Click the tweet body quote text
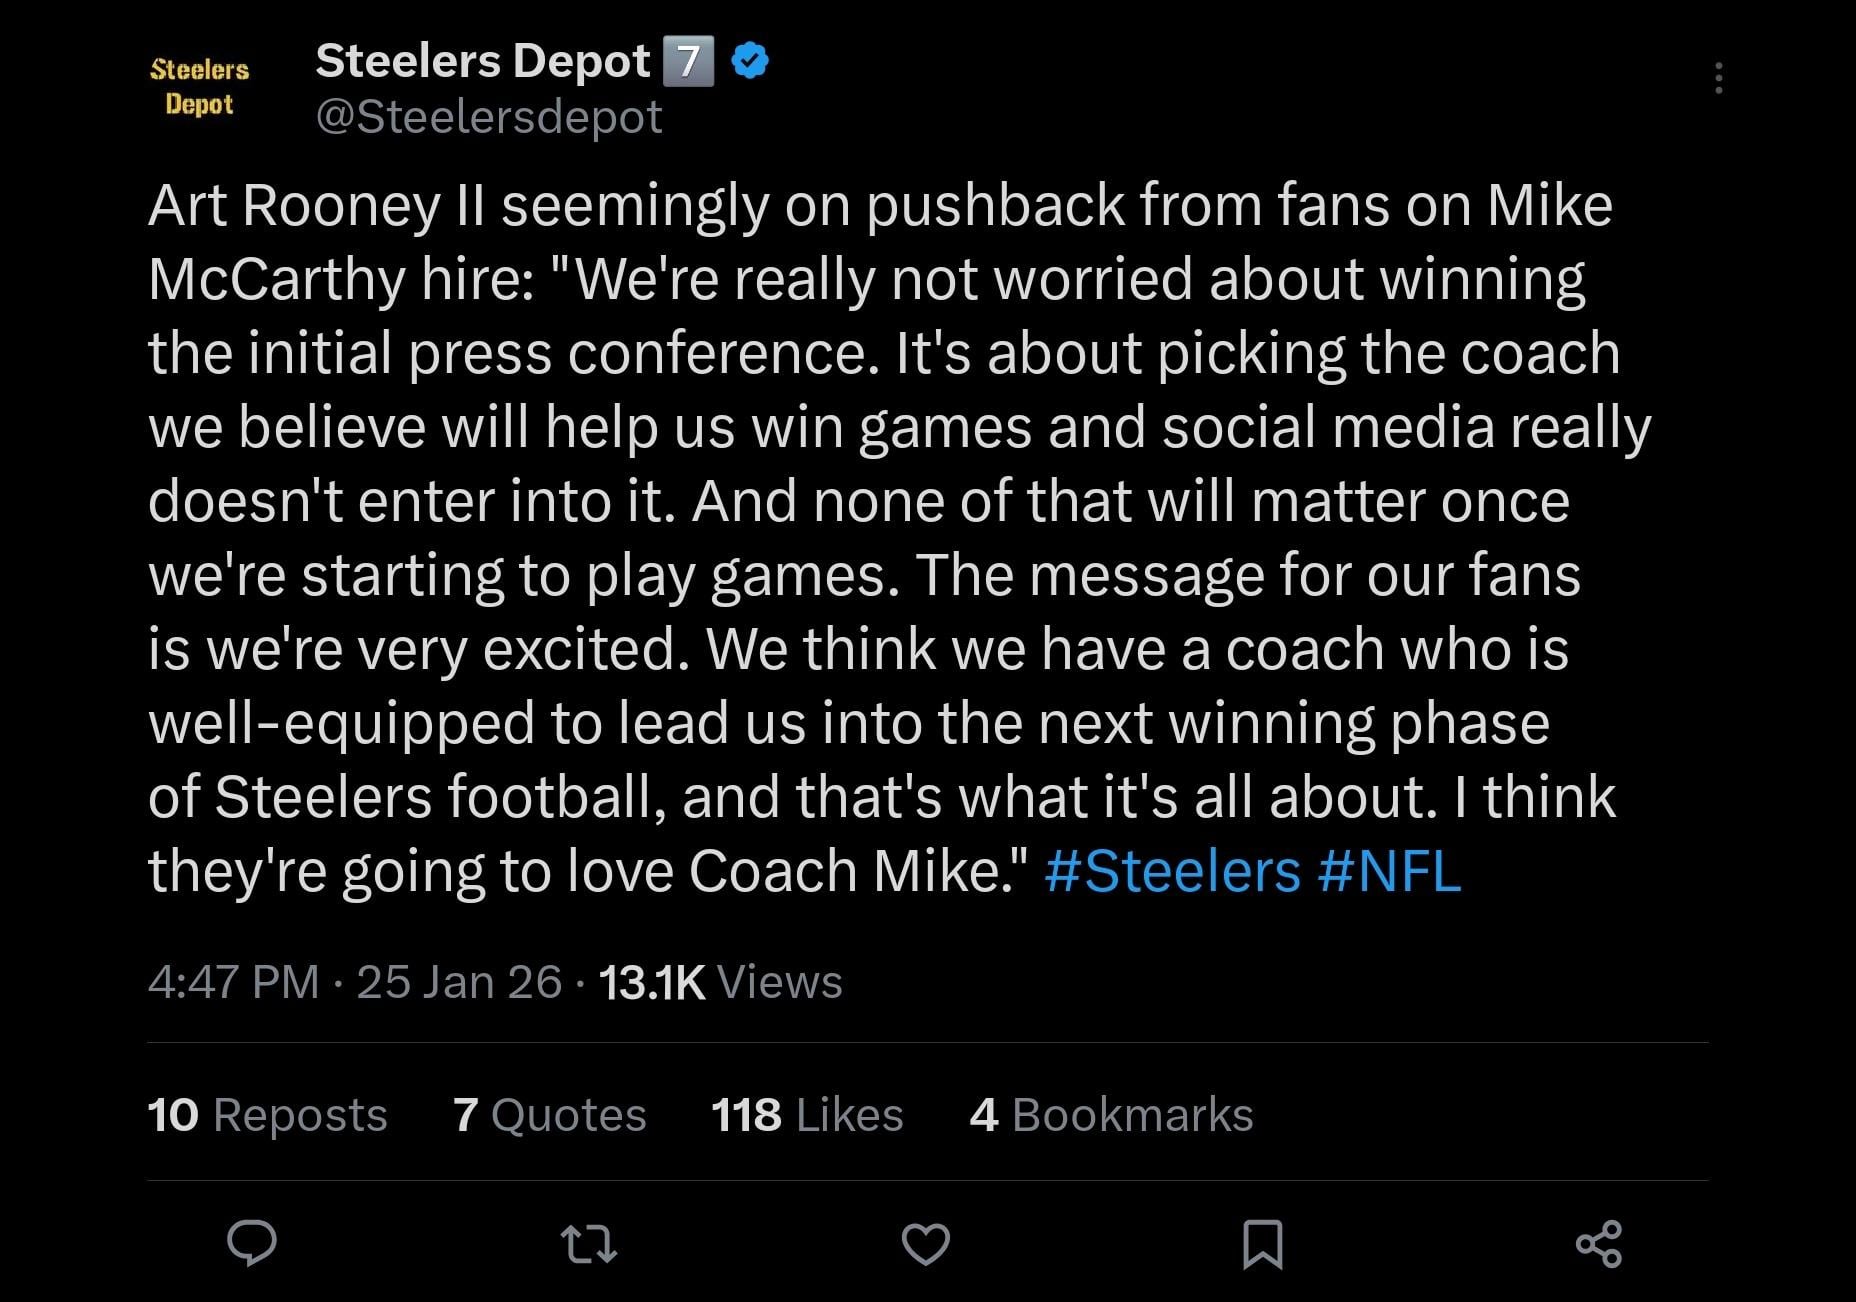The image size is (1856, 1302). (880, 500)
